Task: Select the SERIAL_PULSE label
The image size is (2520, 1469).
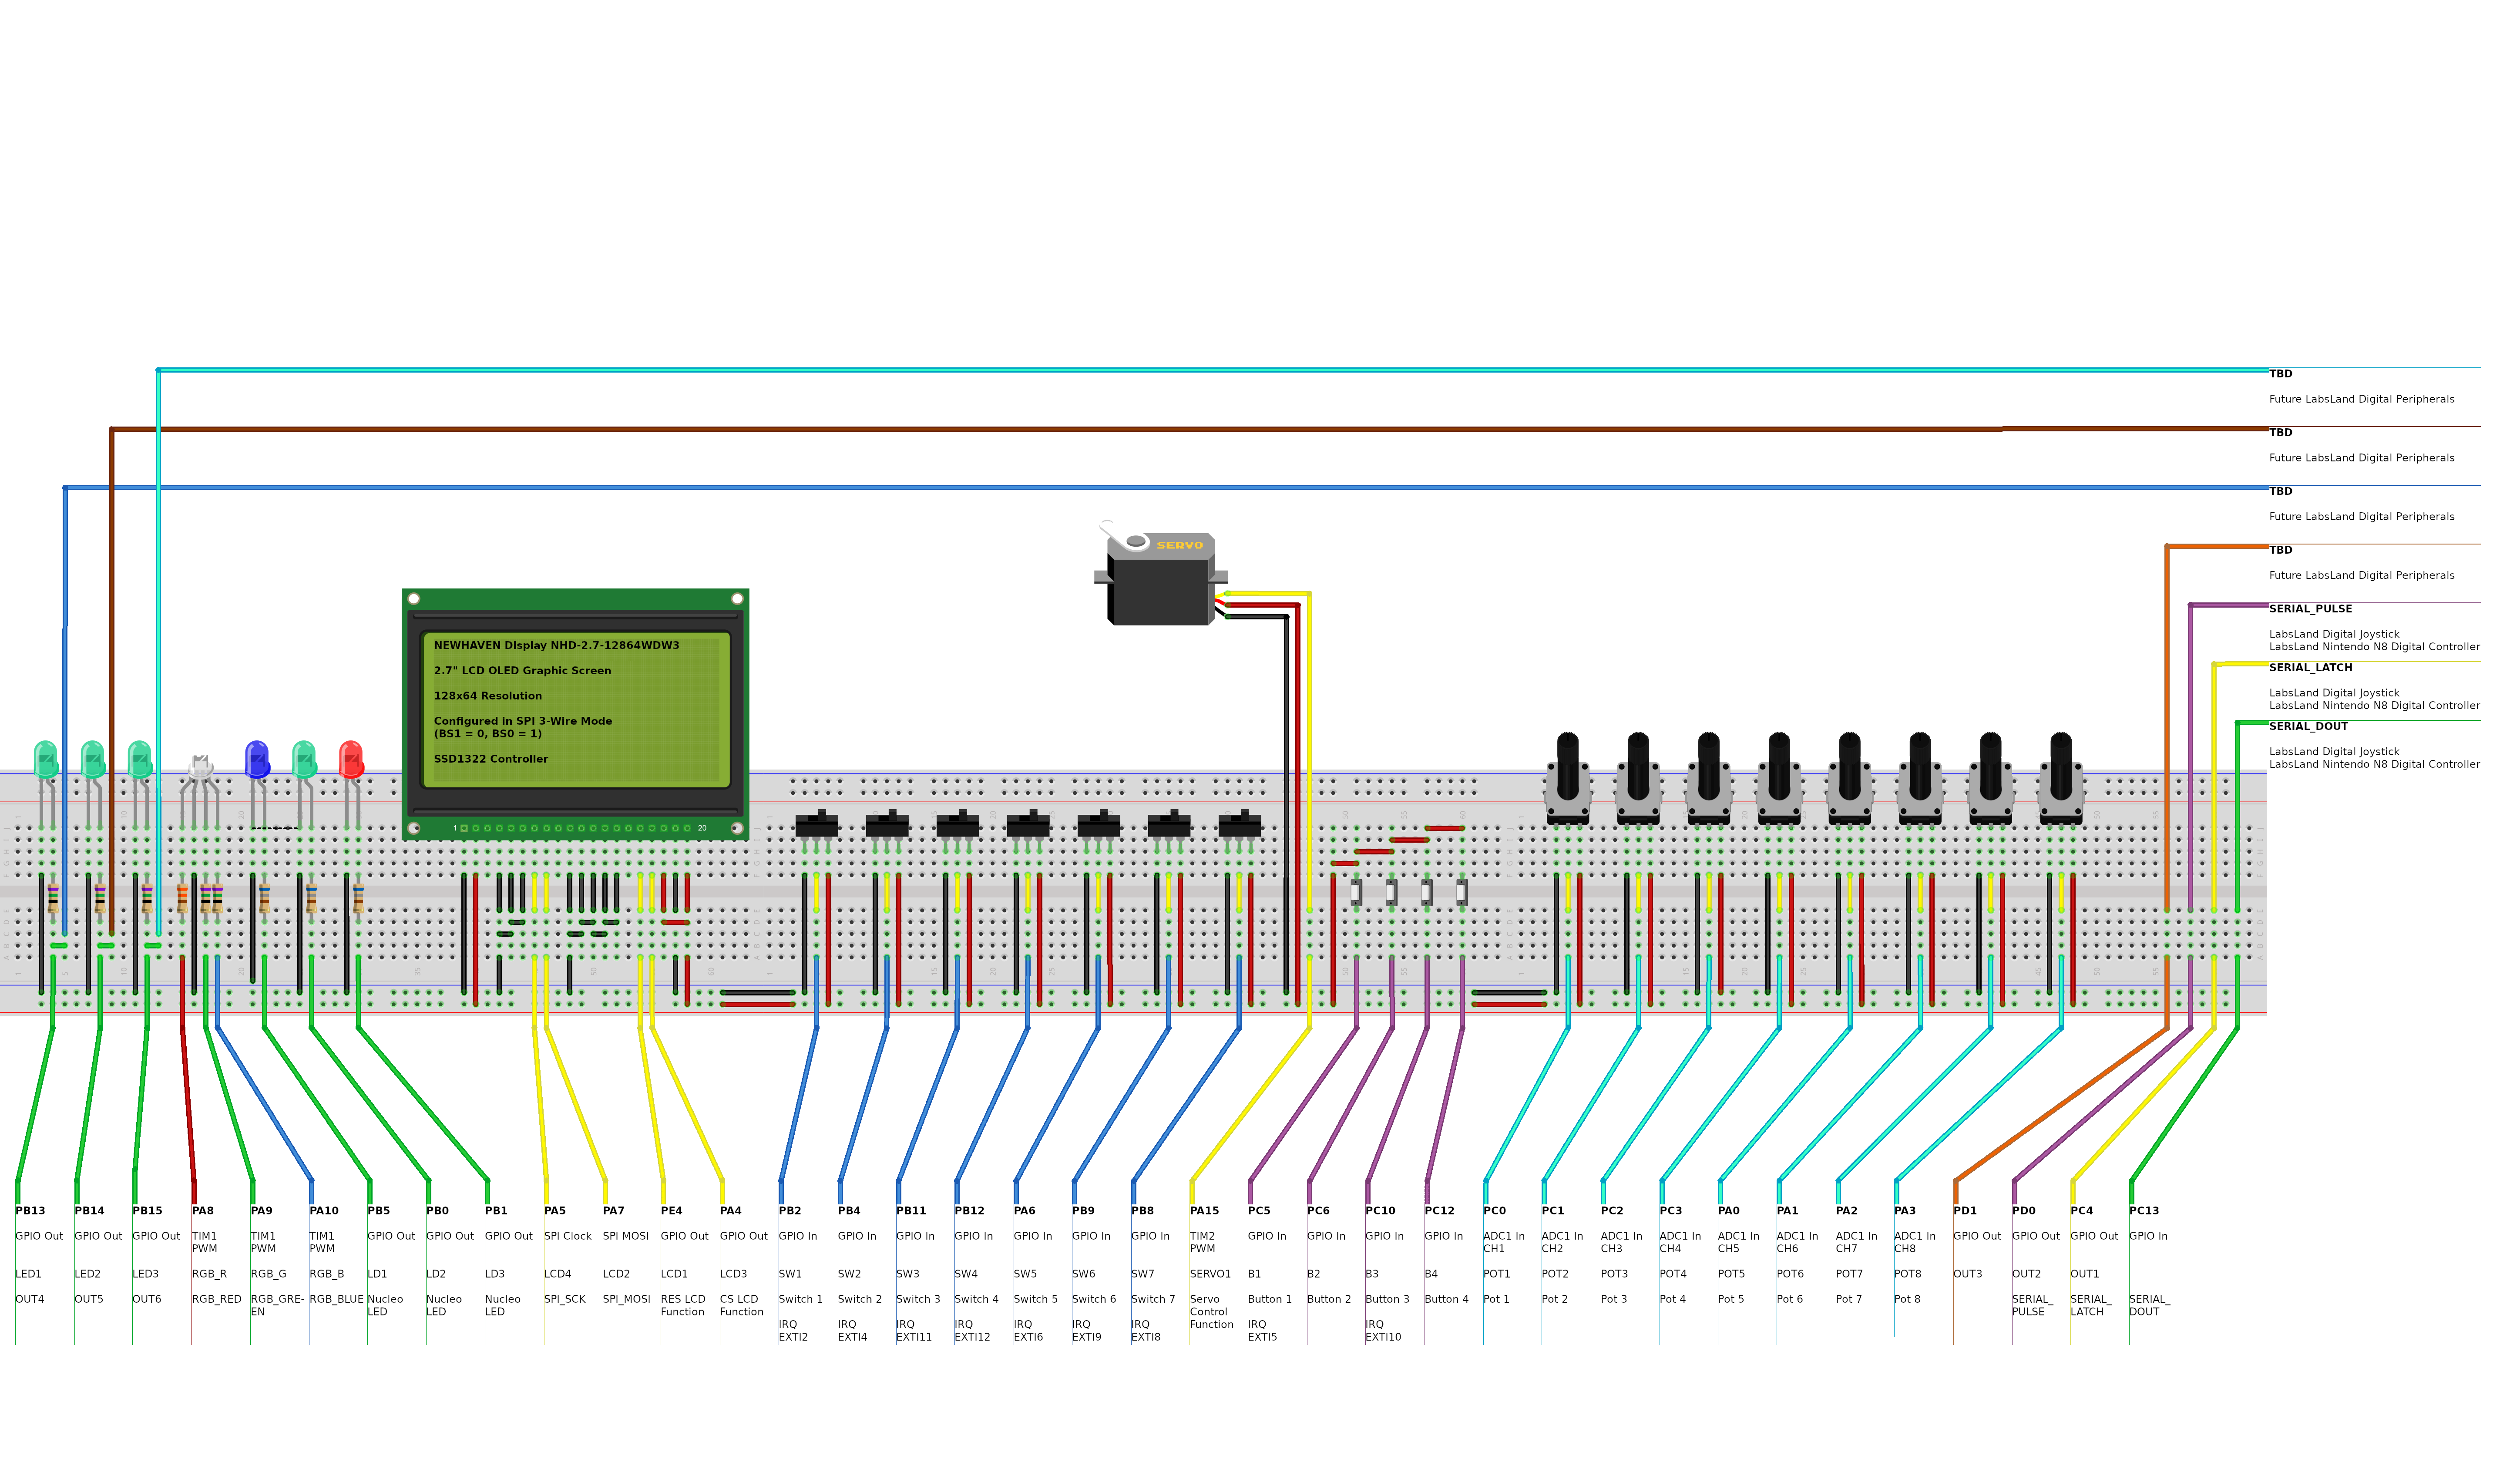Action: (x=2310, y=608)
